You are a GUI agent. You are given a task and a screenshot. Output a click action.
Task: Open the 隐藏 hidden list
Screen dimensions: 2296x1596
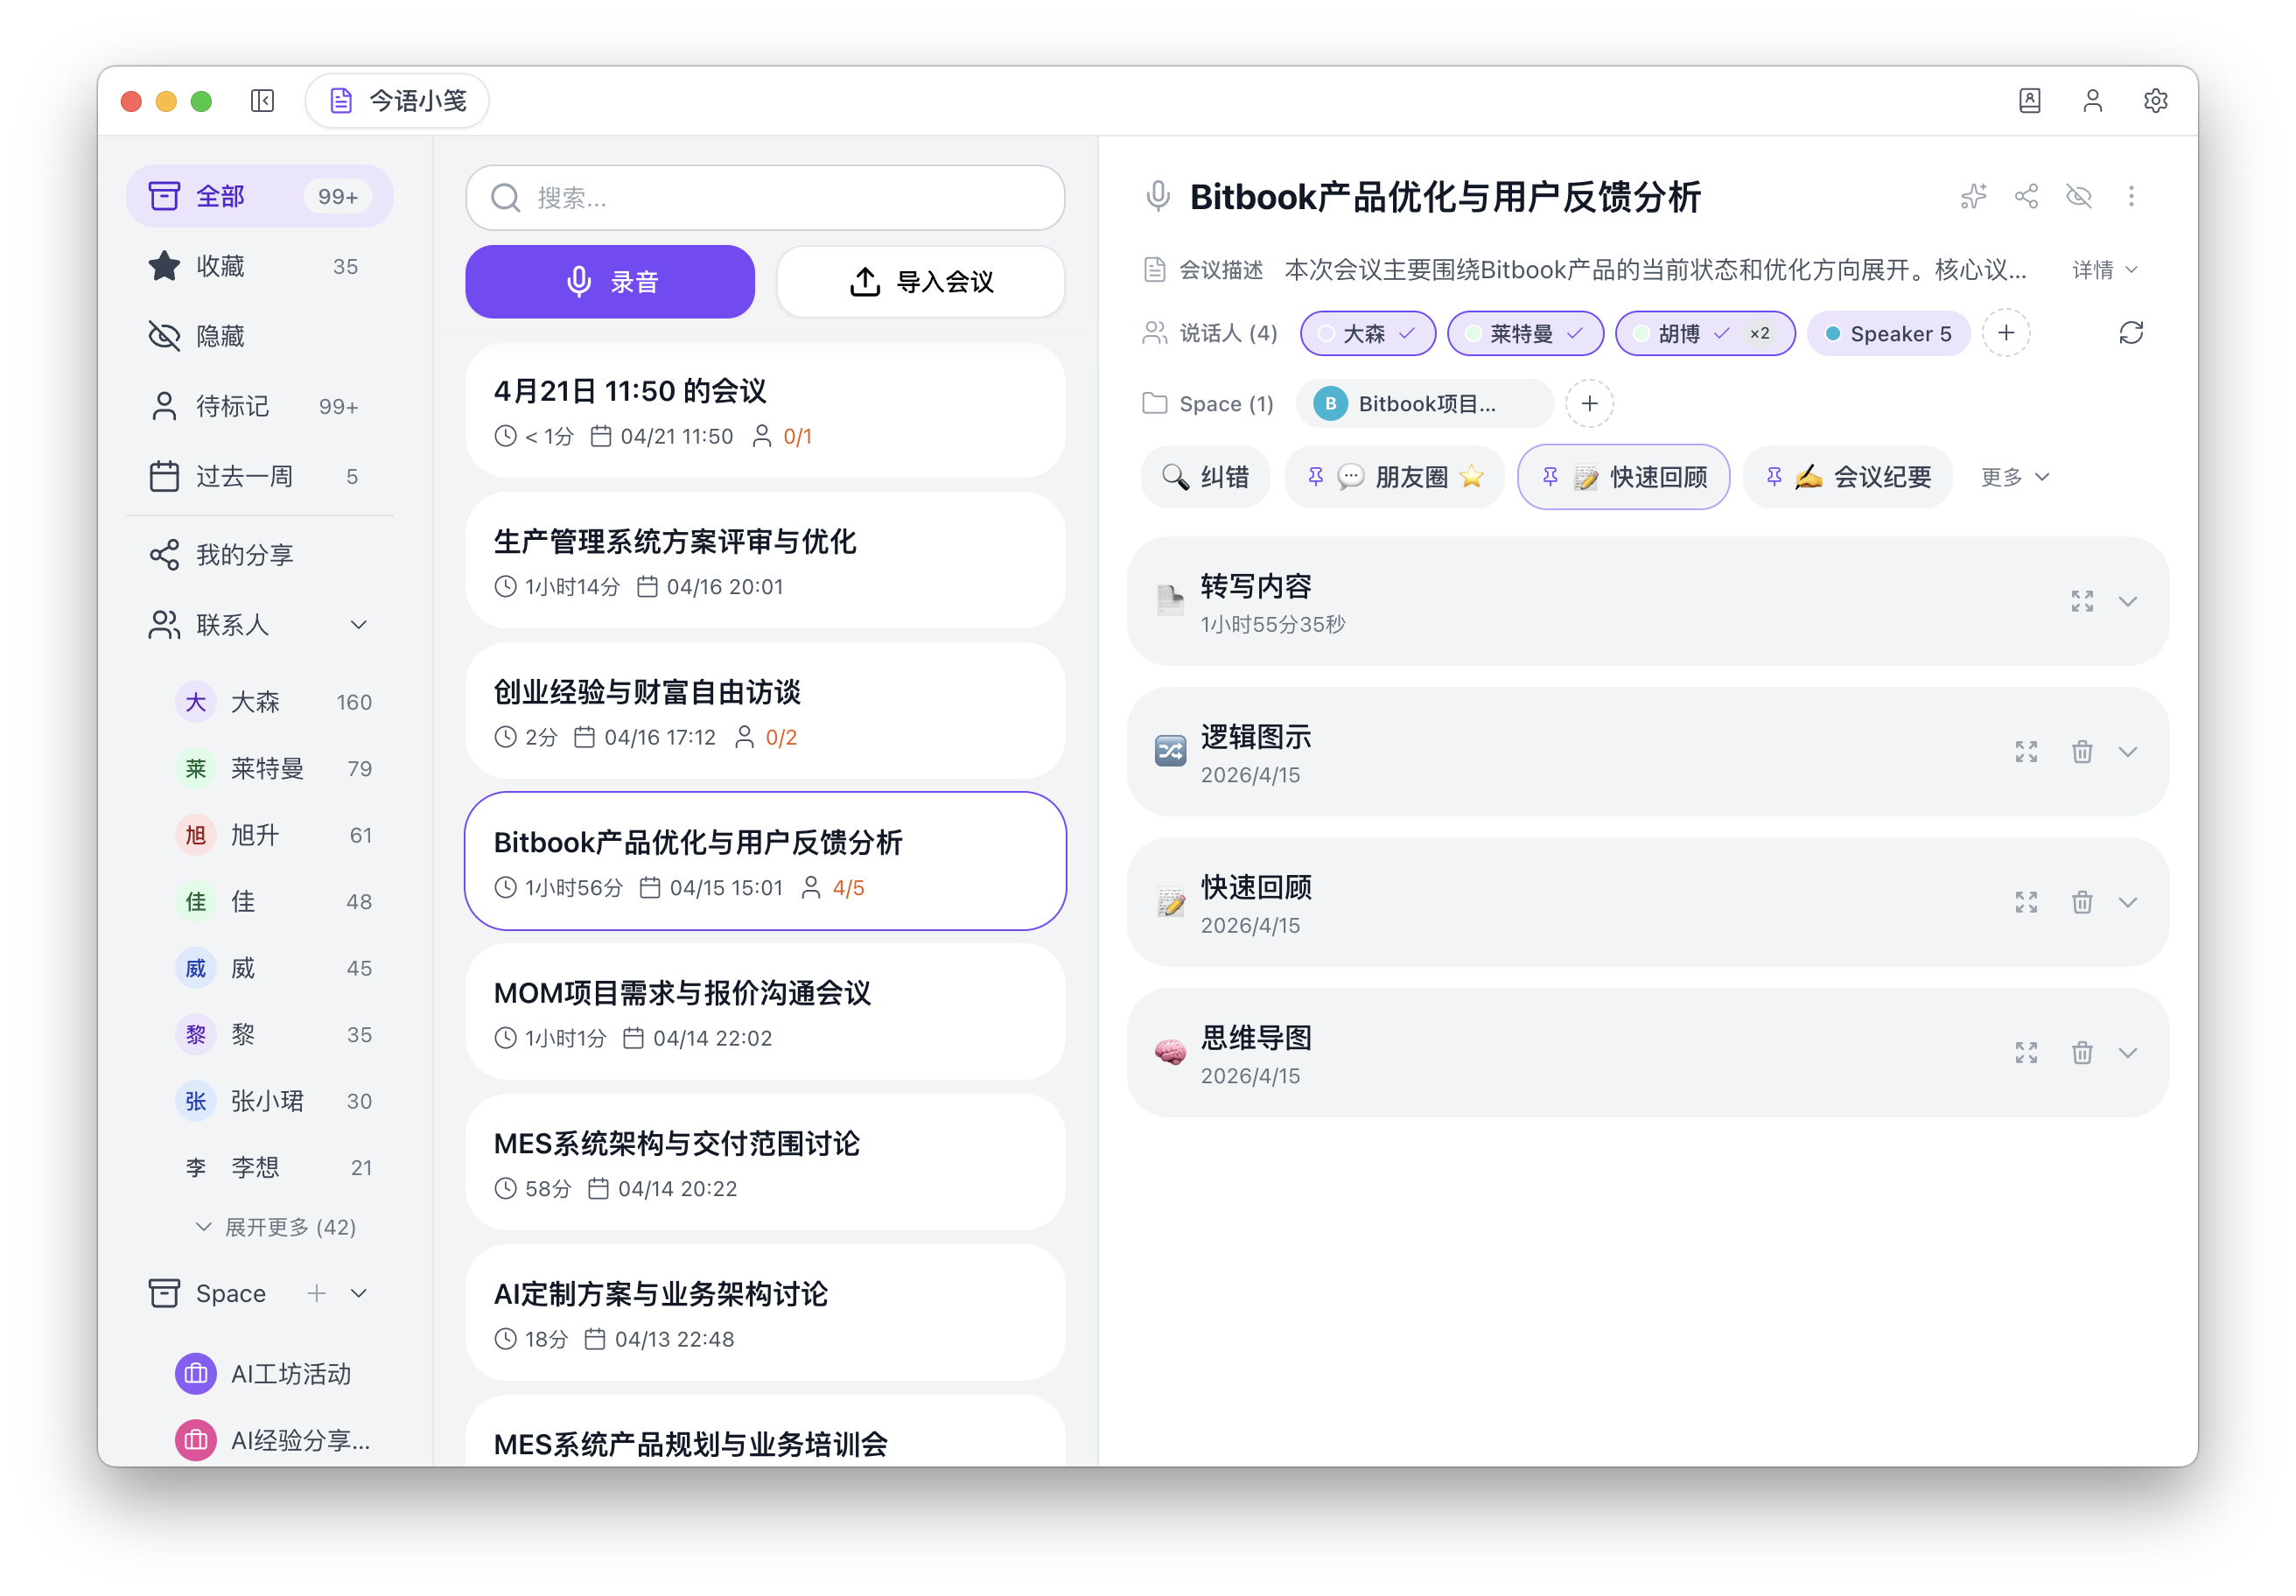[x=260, y=336]
